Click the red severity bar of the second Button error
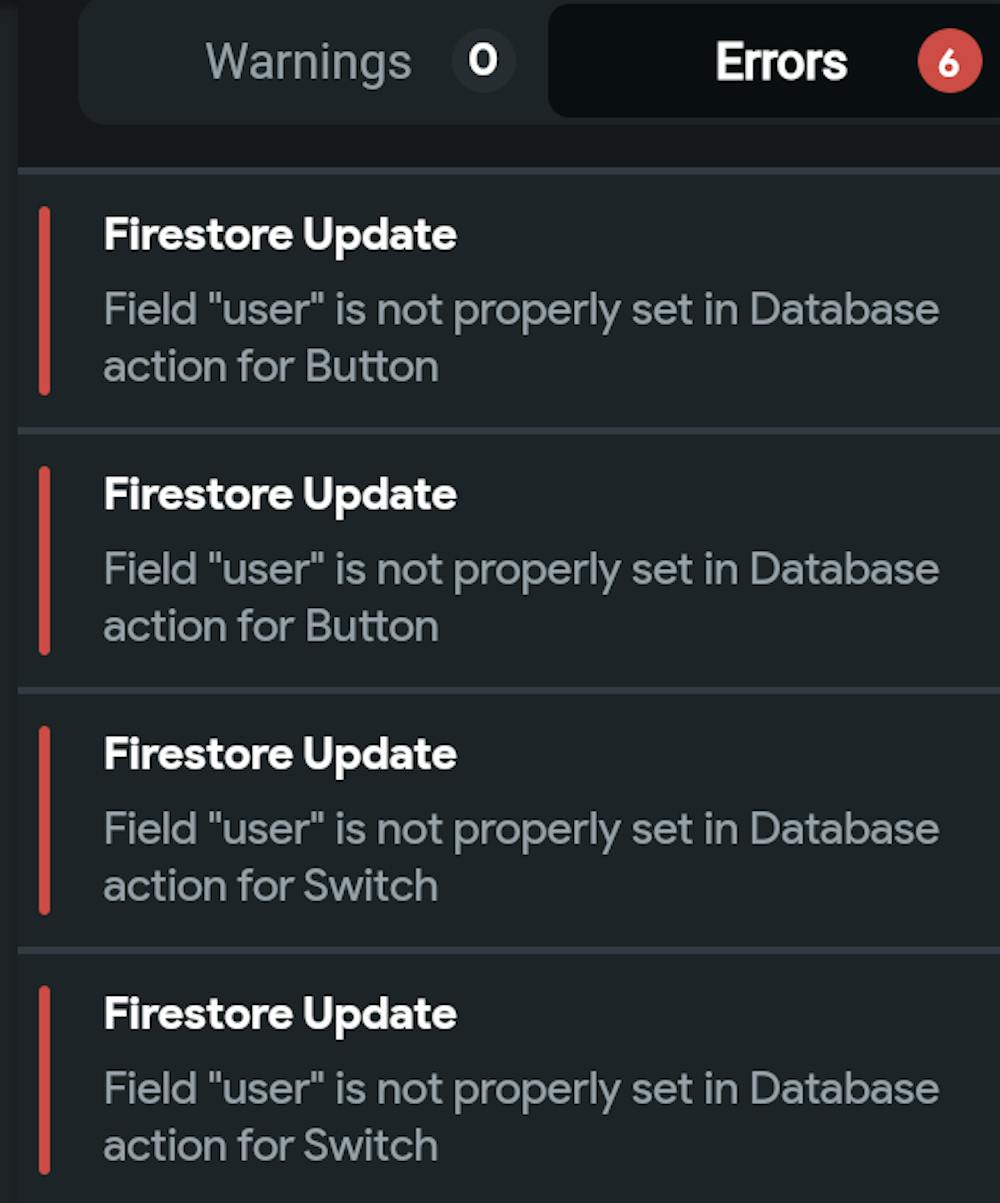This screenshot has height=1203, width=1000. pos(44,561)
